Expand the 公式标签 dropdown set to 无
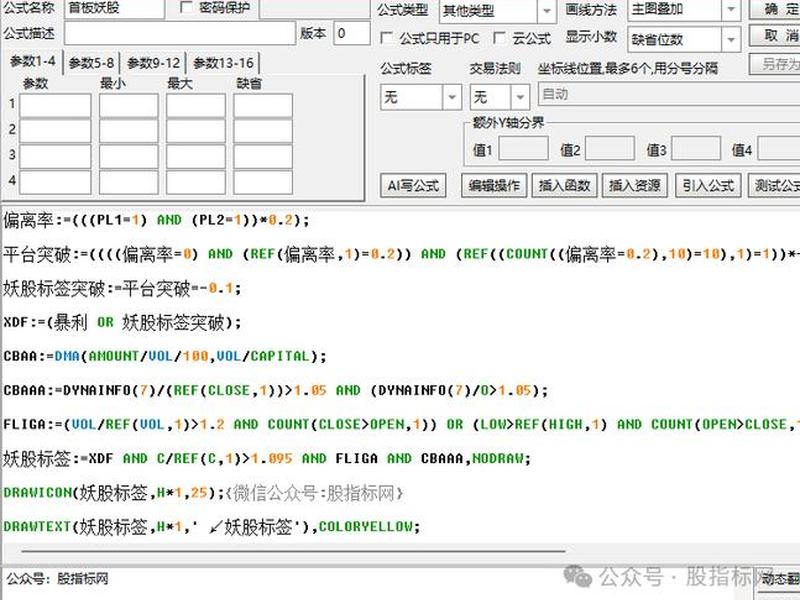The image size is (800, 600). 420,96
